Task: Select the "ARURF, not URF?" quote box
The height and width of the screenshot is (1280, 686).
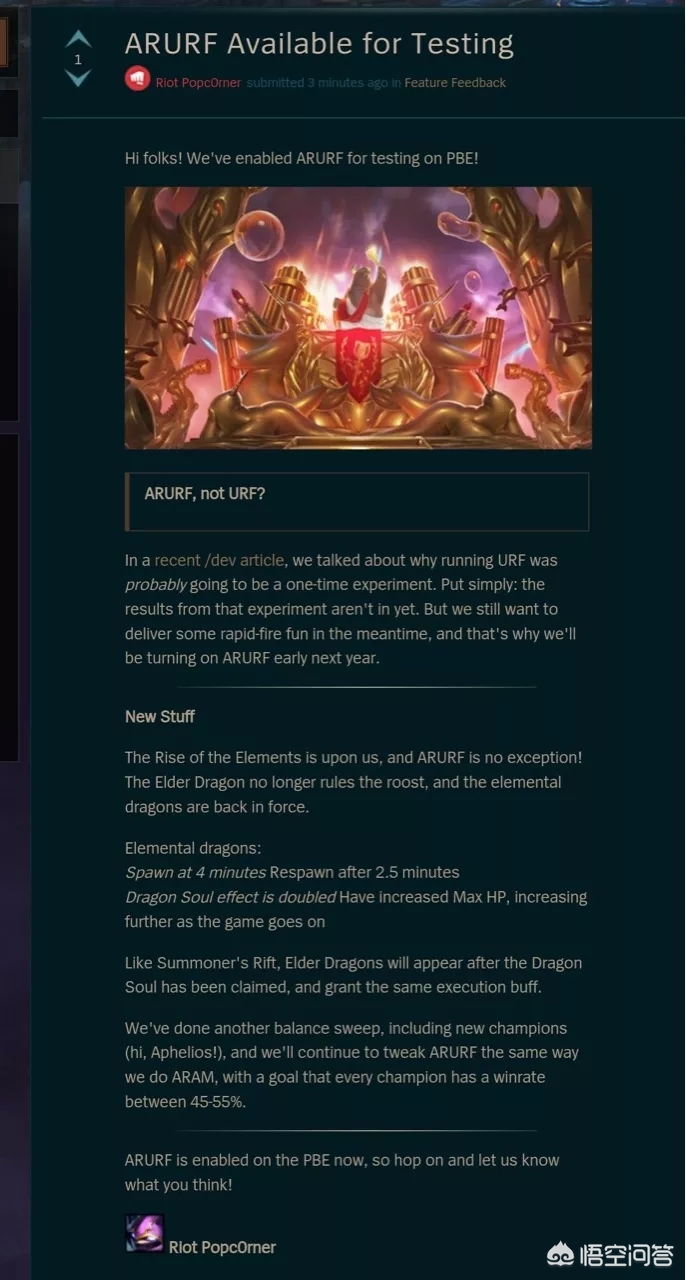Action: coord(357,502)
